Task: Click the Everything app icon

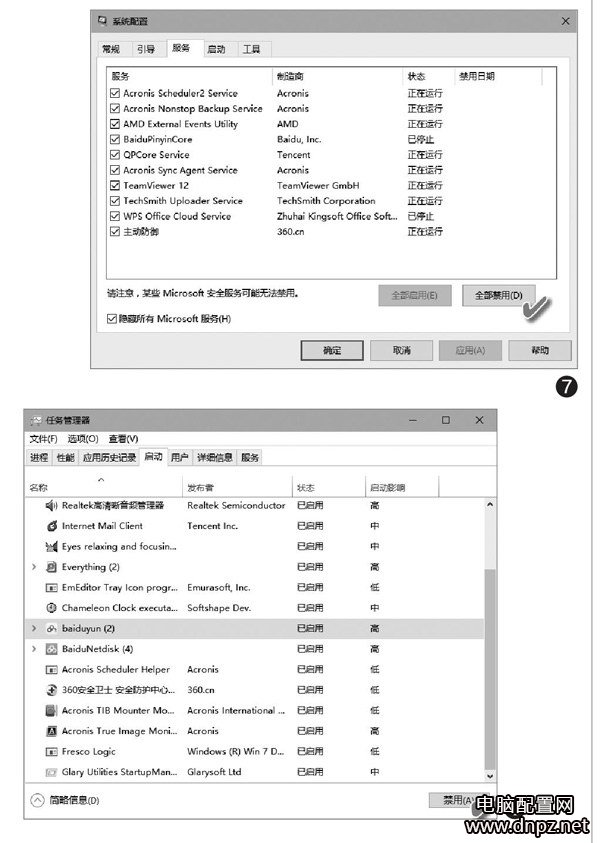Action: tap(52, 567)
